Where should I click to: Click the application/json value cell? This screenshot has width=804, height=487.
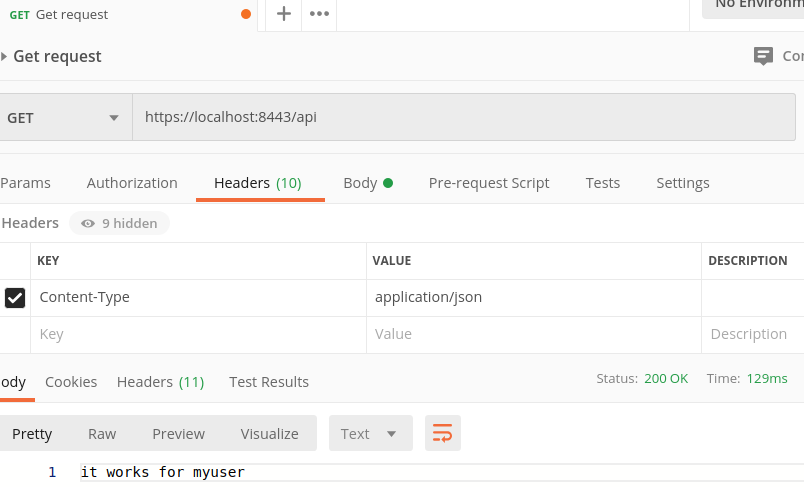(534, 298)
